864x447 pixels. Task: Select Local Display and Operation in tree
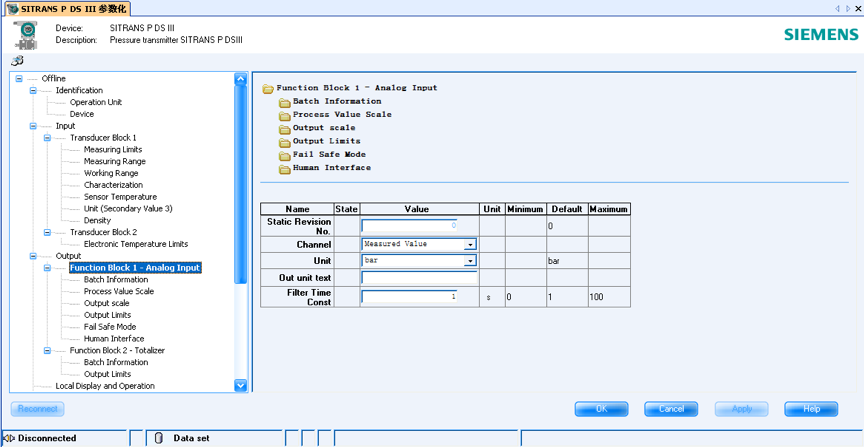(x=105, y=386)
